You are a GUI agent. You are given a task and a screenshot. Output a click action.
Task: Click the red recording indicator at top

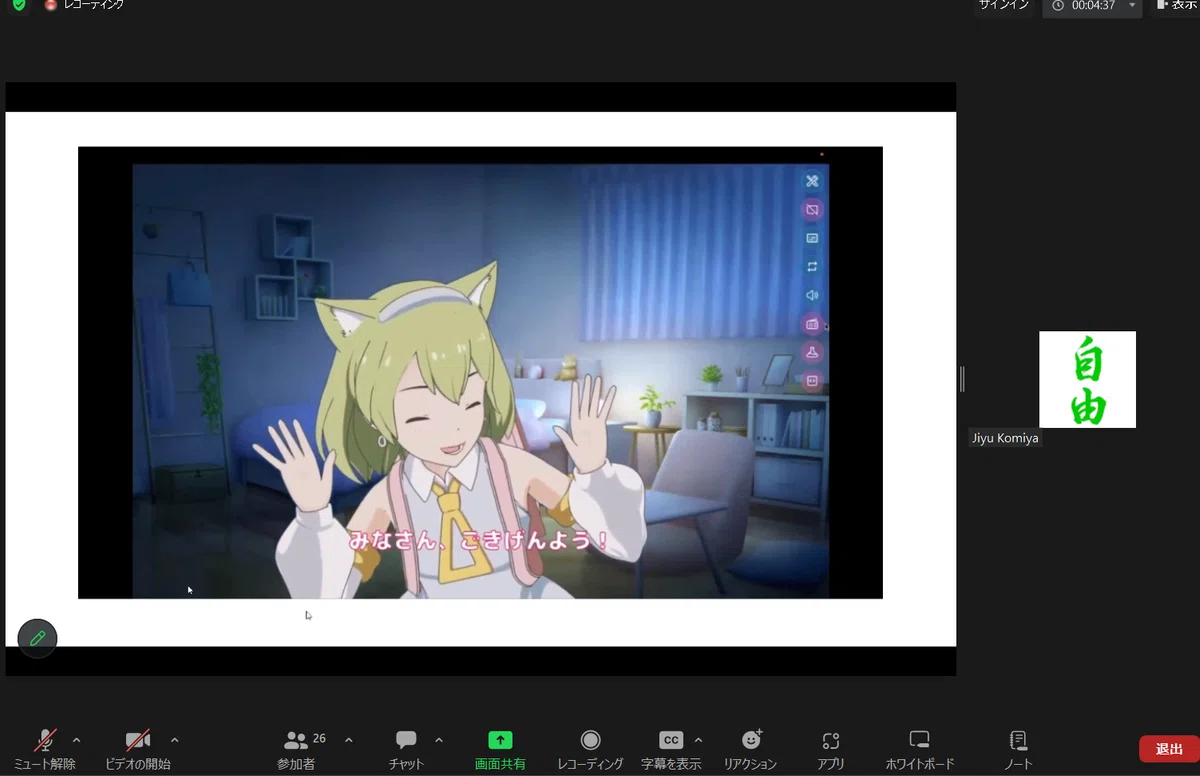[51, 5]
